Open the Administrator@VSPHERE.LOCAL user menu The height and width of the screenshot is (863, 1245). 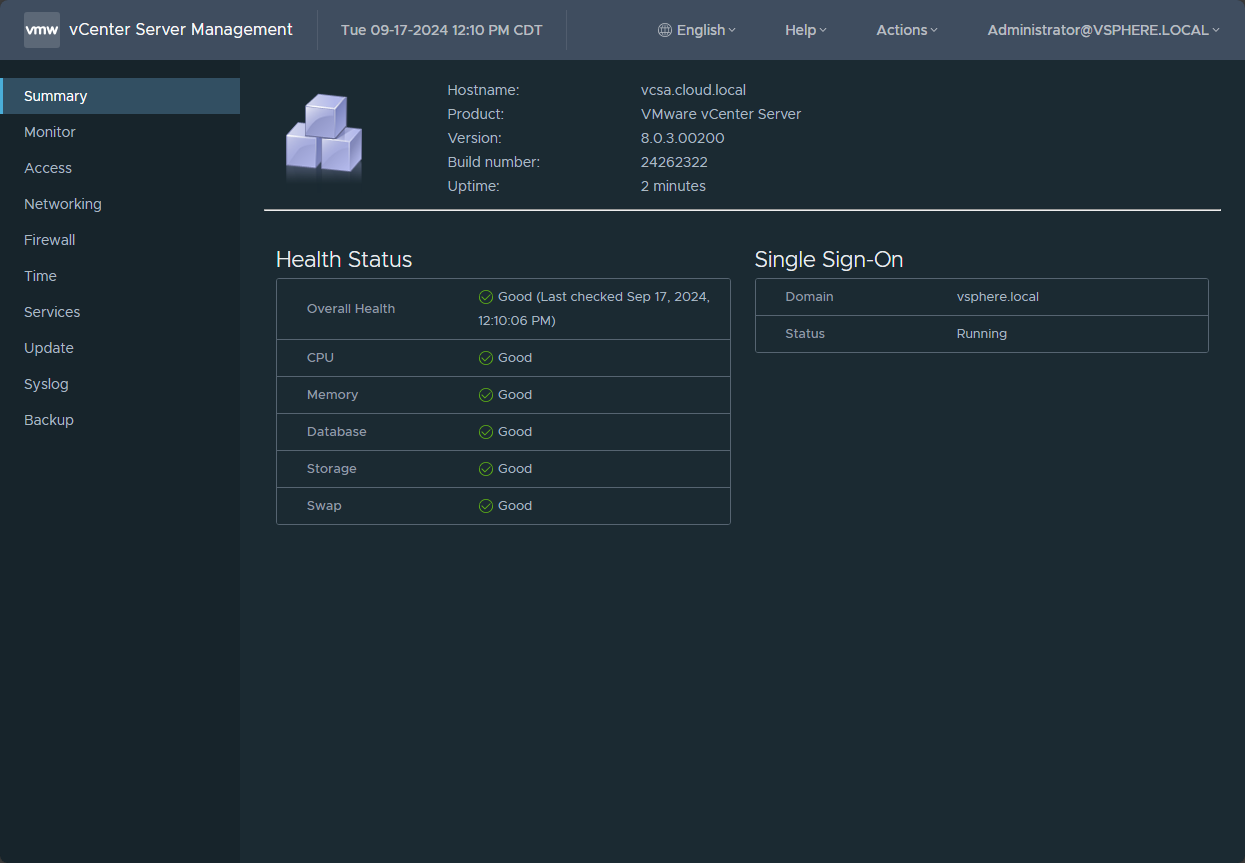point(1103,30)
